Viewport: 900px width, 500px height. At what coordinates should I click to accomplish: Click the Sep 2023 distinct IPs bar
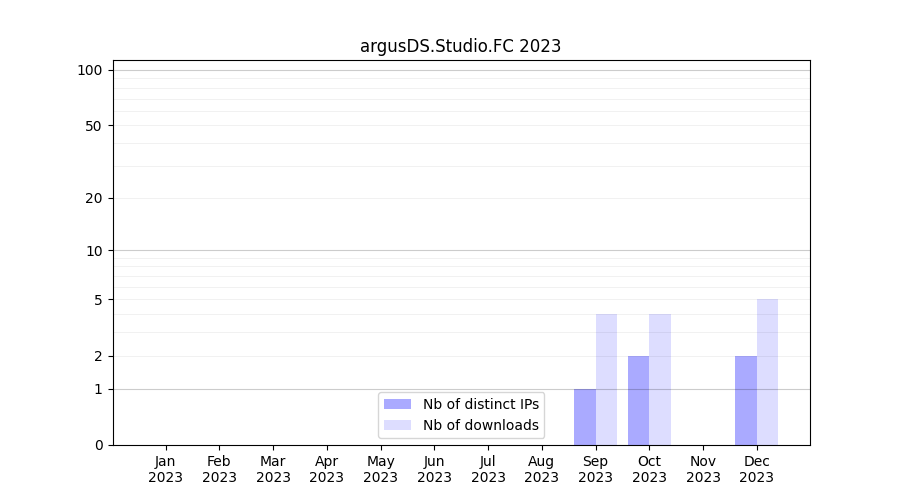click(x=585, y=417)
